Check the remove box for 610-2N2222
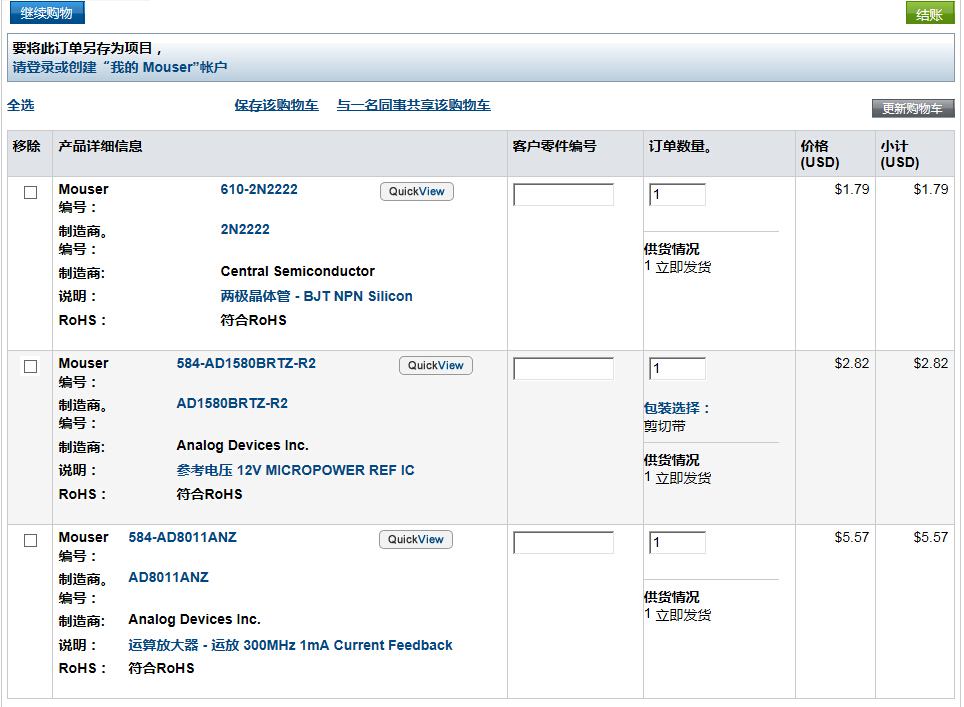 pos(30,192)
